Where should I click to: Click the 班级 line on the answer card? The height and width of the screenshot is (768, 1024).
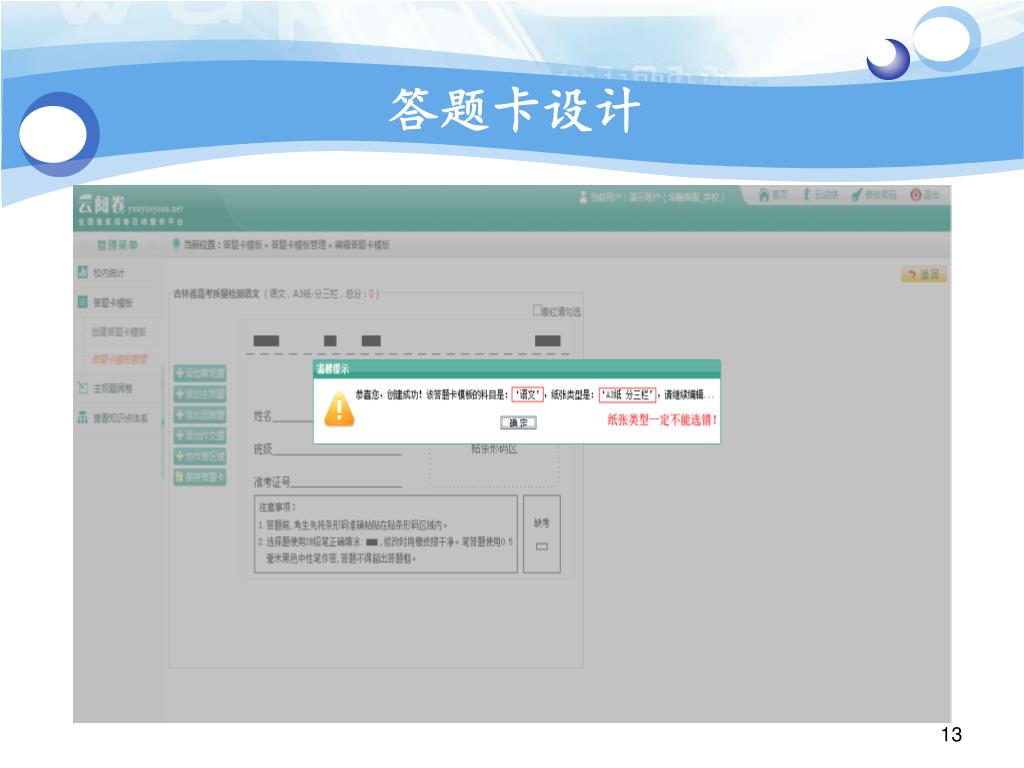tap(327, 449)
